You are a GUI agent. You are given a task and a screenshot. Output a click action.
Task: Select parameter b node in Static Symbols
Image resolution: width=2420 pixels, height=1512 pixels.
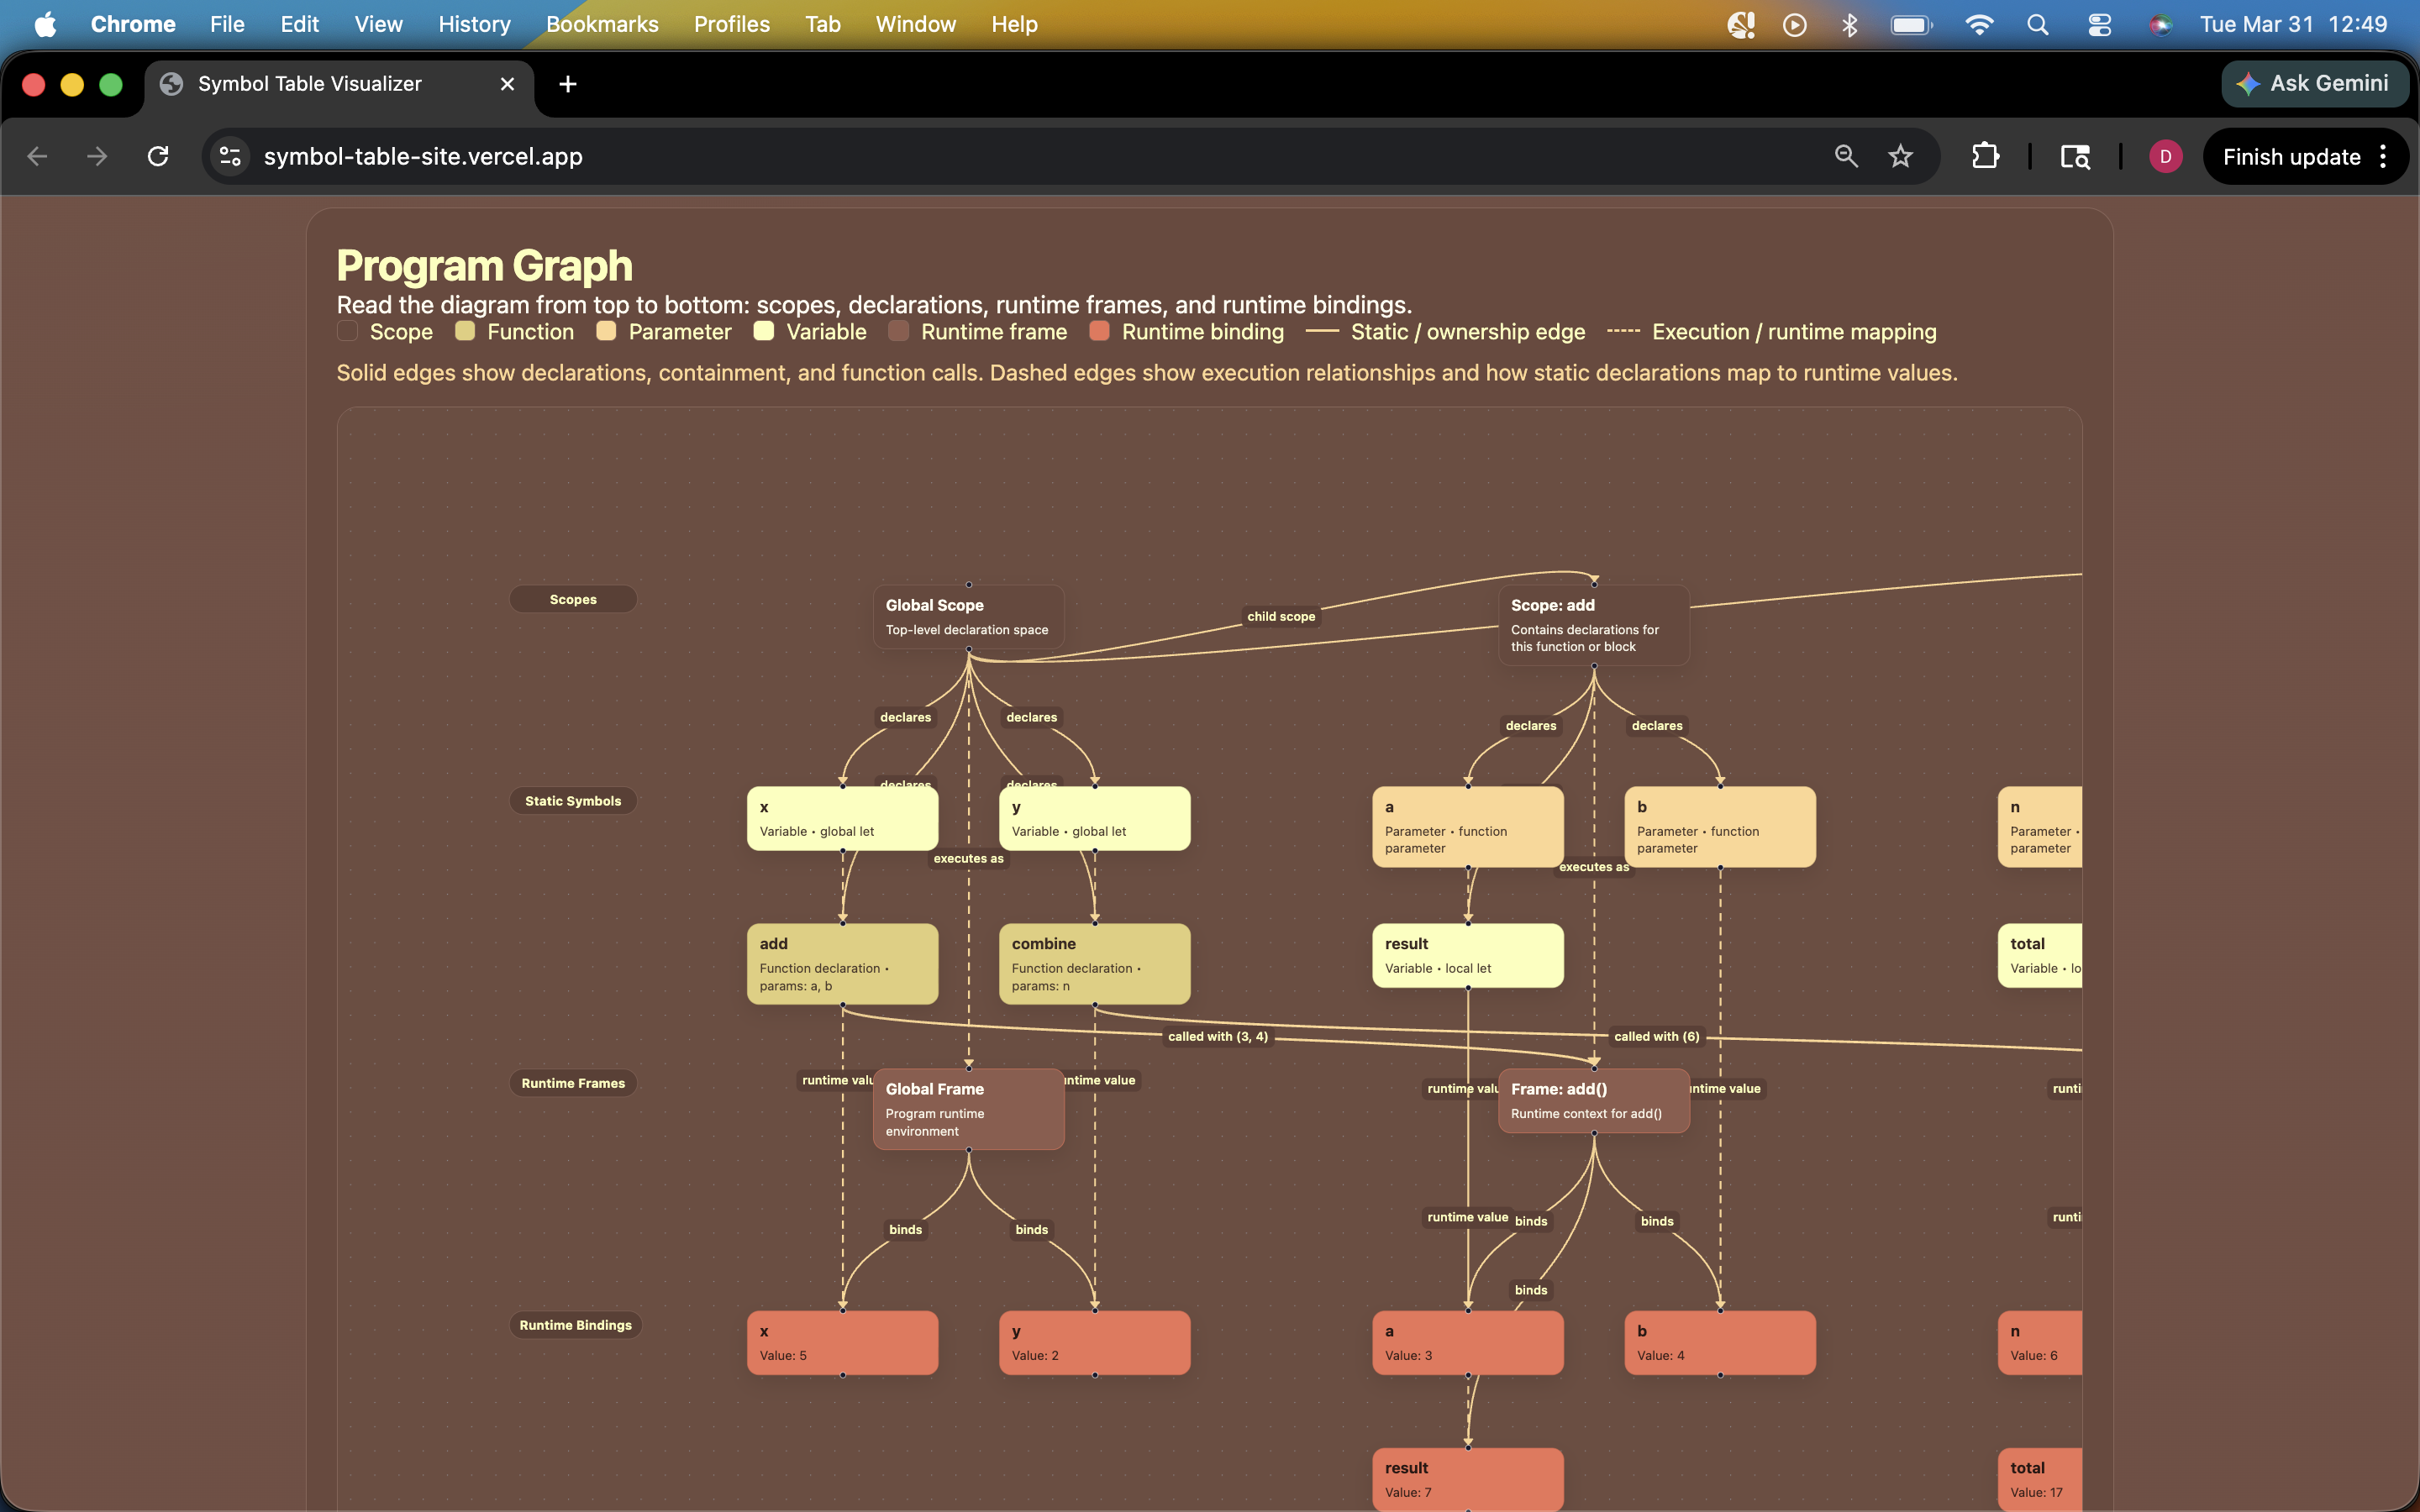tap(1719, 826)
